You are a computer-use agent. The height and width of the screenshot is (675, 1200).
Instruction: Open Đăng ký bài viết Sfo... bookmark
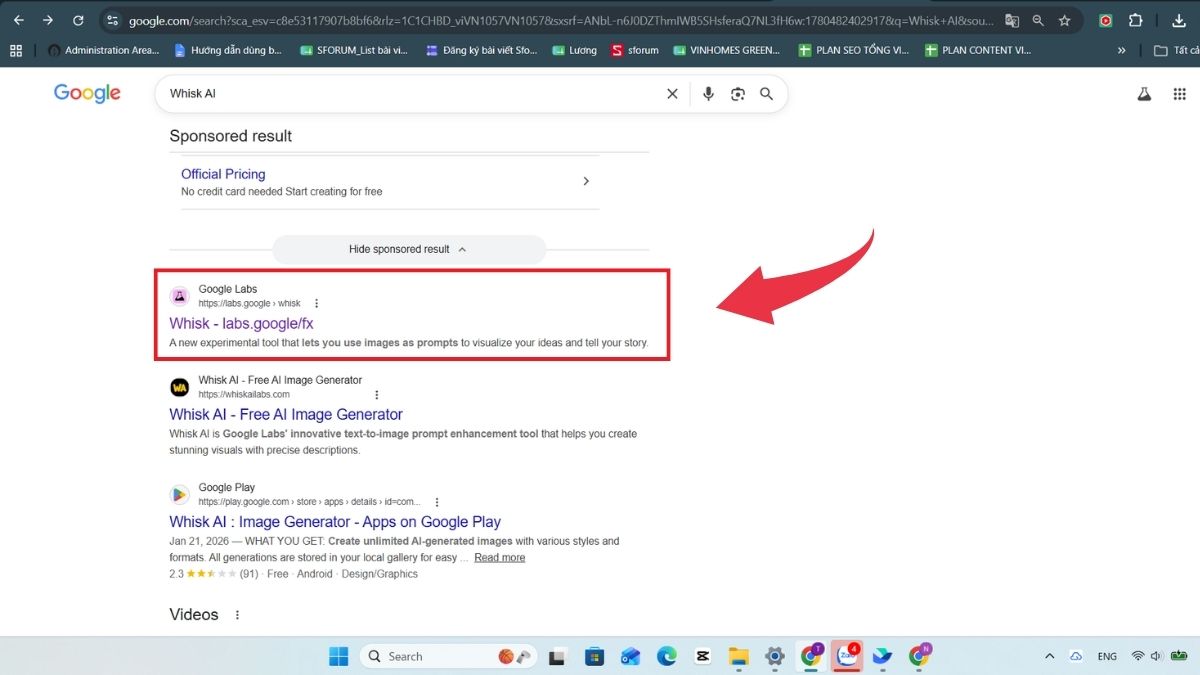(x=481, y=50)
